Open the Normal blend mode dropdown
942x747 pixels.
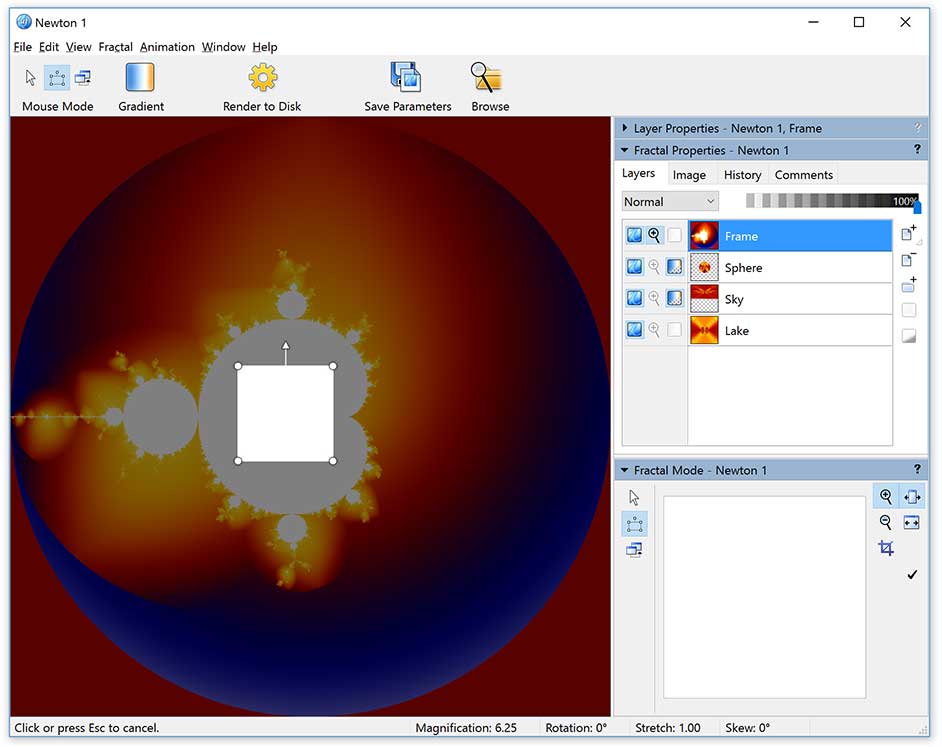click(x=670, y=201)
